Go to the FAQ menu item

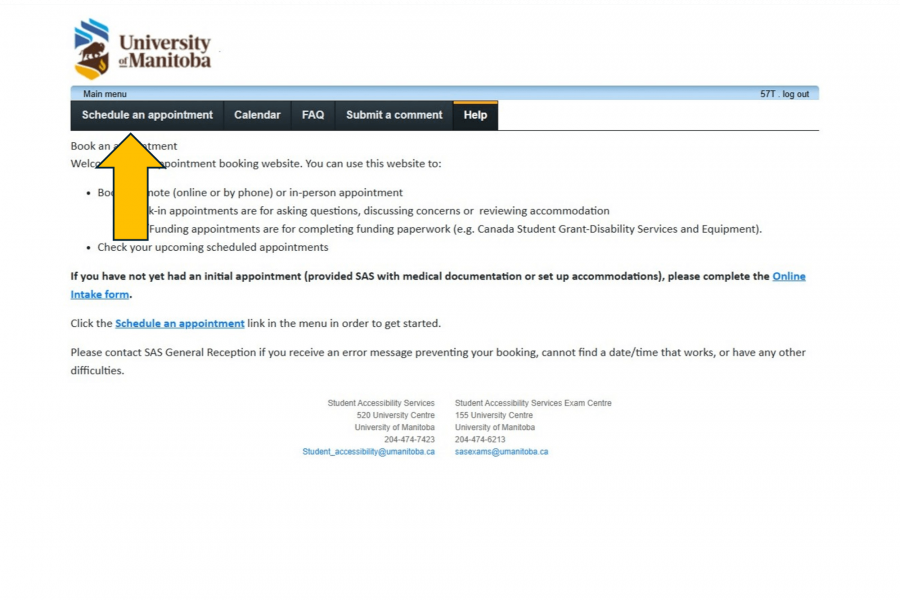click(x=313, y=115)
